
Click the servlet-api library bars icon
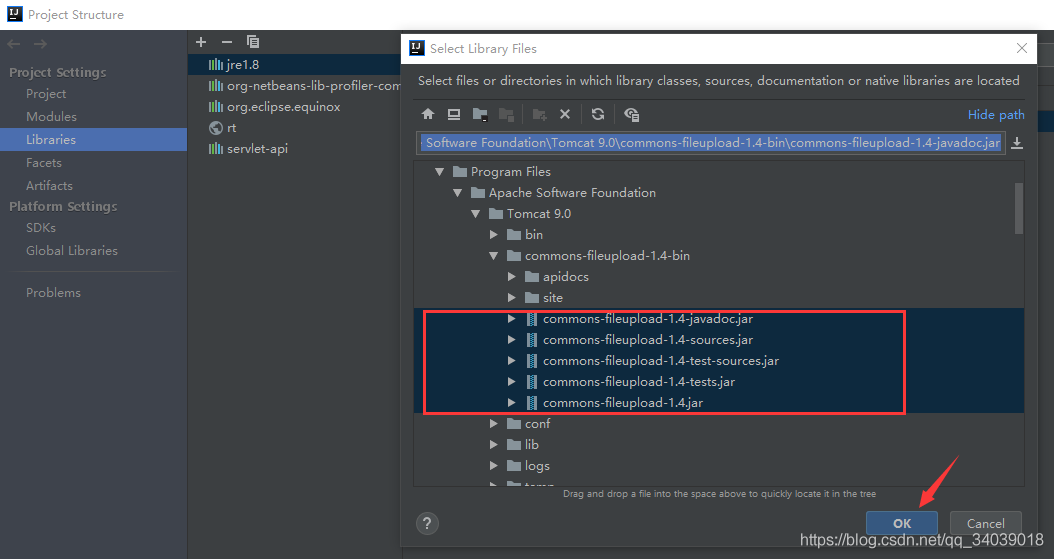[x=215, y=148]
